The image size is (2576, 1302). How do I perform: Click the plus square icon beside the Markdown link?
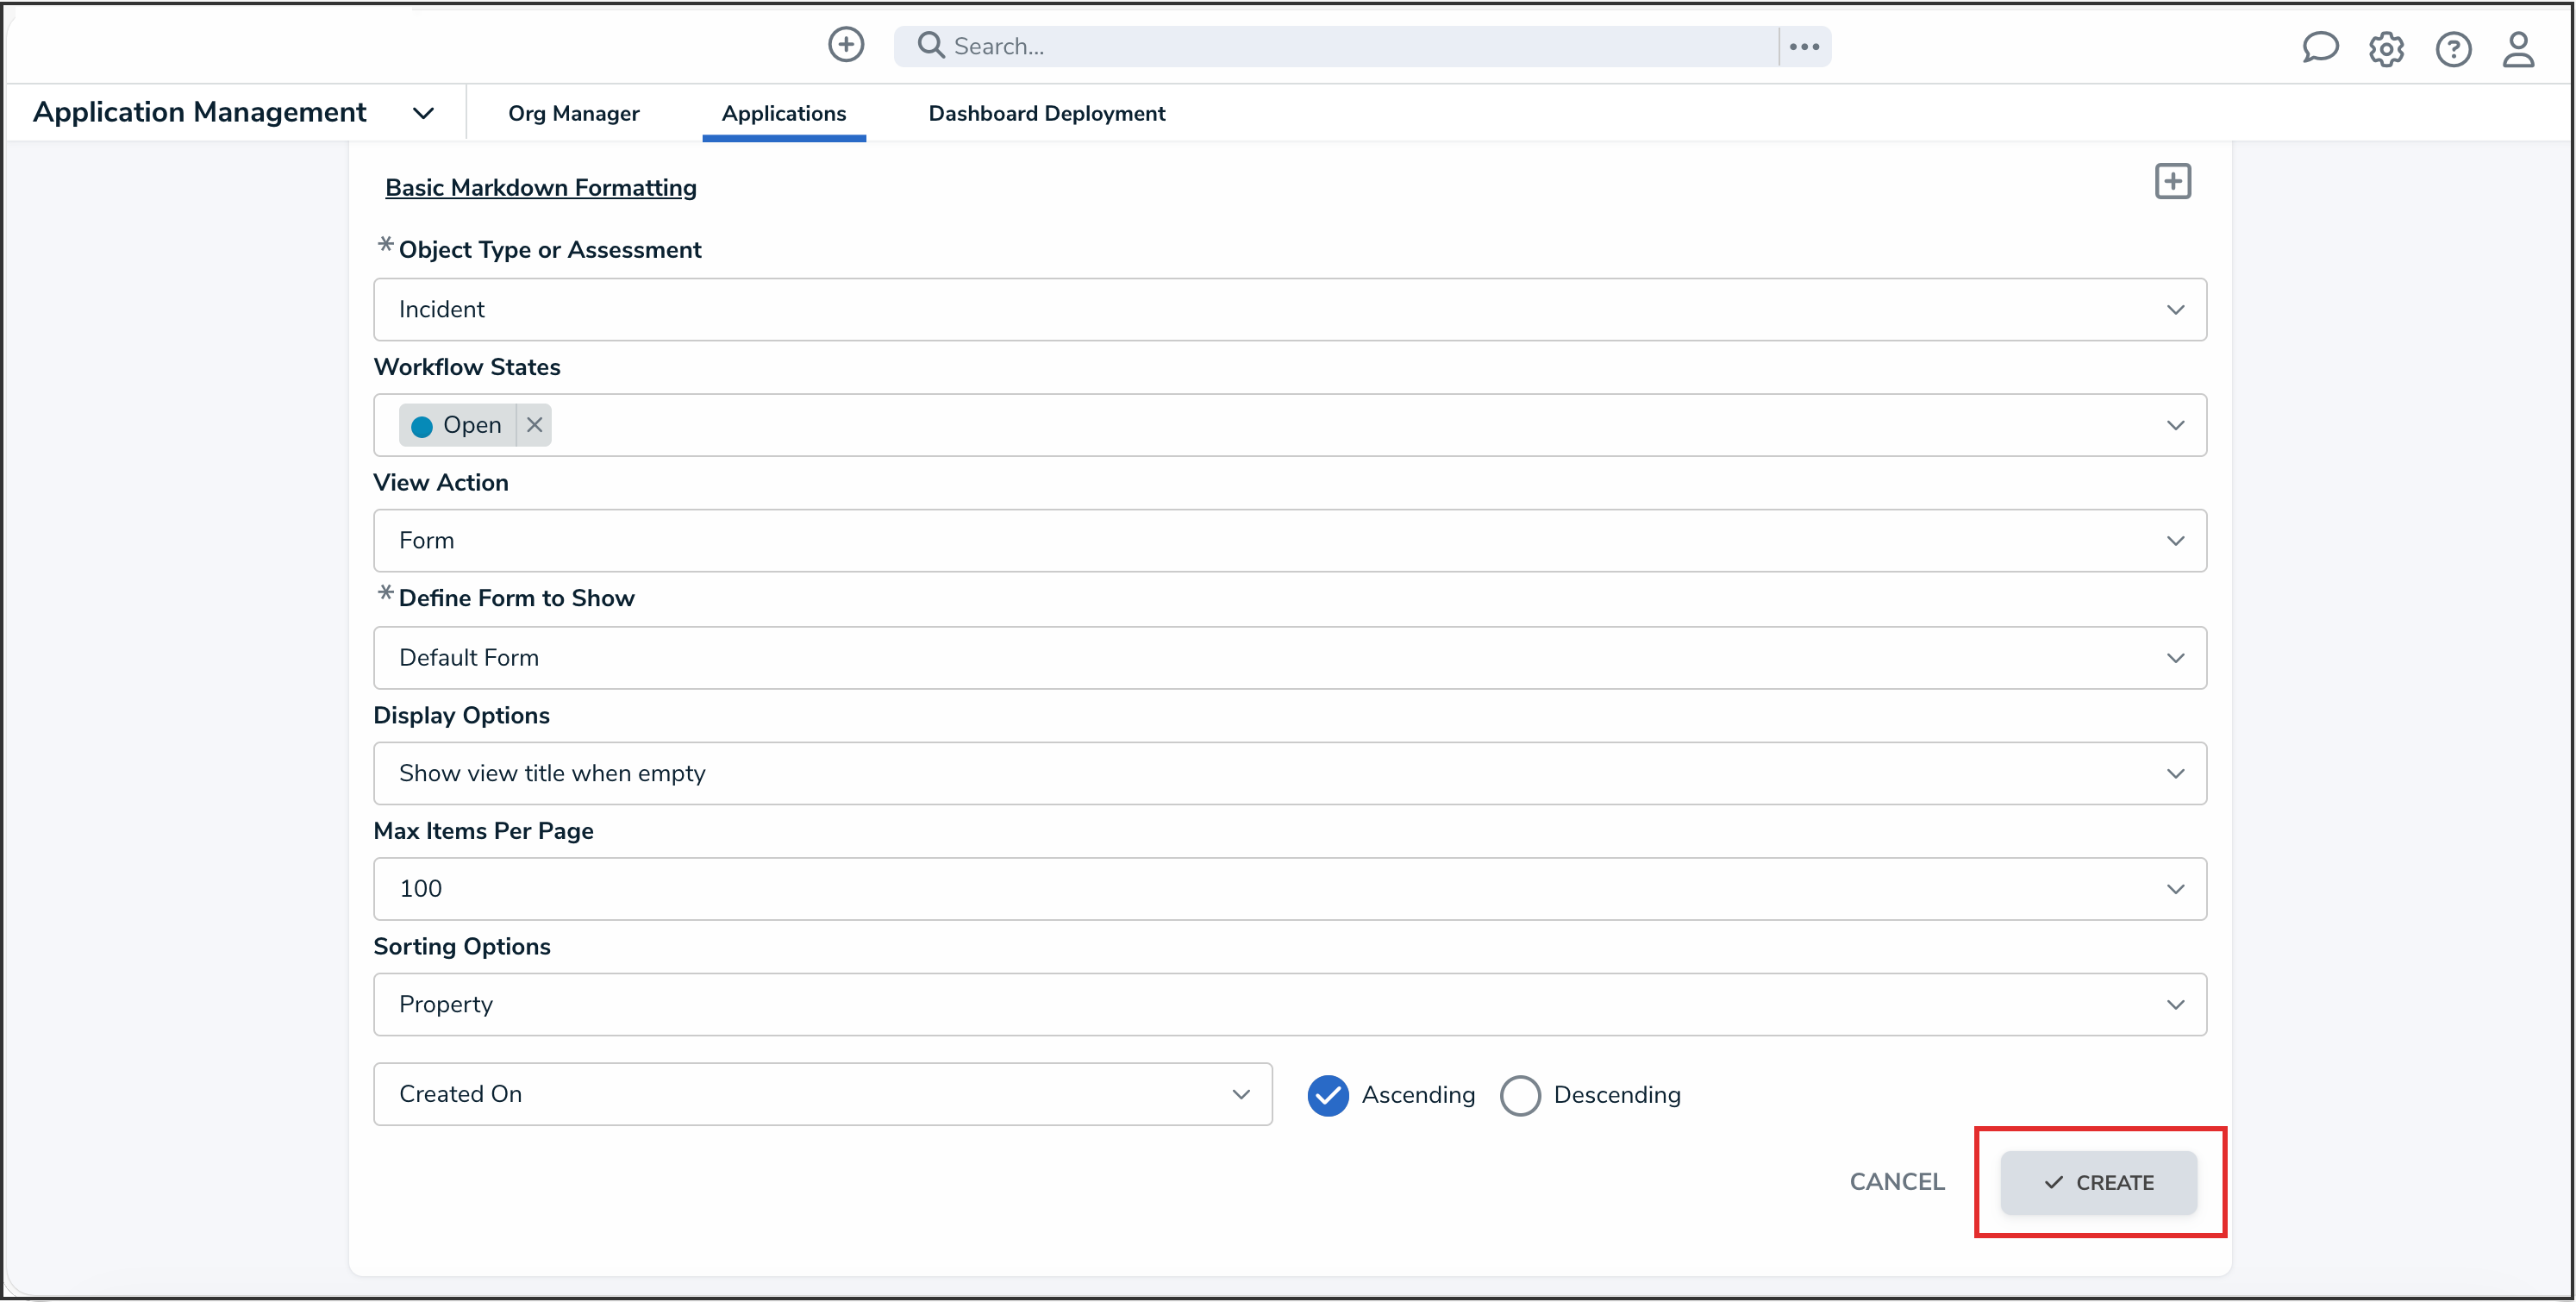tap(2172, 182)
